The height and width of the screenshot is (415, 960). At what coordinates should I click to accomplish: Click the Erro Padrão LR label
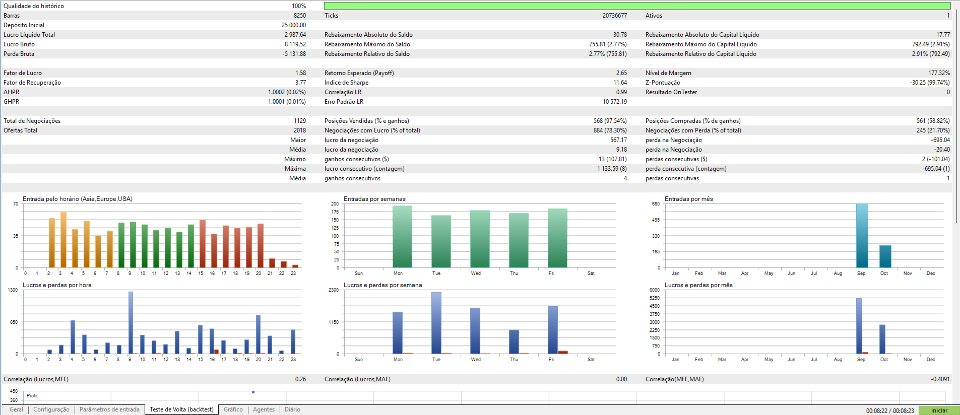pyautogui.click(x=345, y=102)
